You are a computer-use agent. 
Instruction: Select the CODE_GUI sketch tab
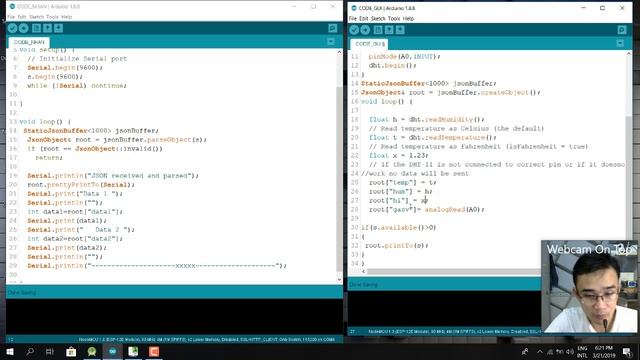(x=369, y=44)
